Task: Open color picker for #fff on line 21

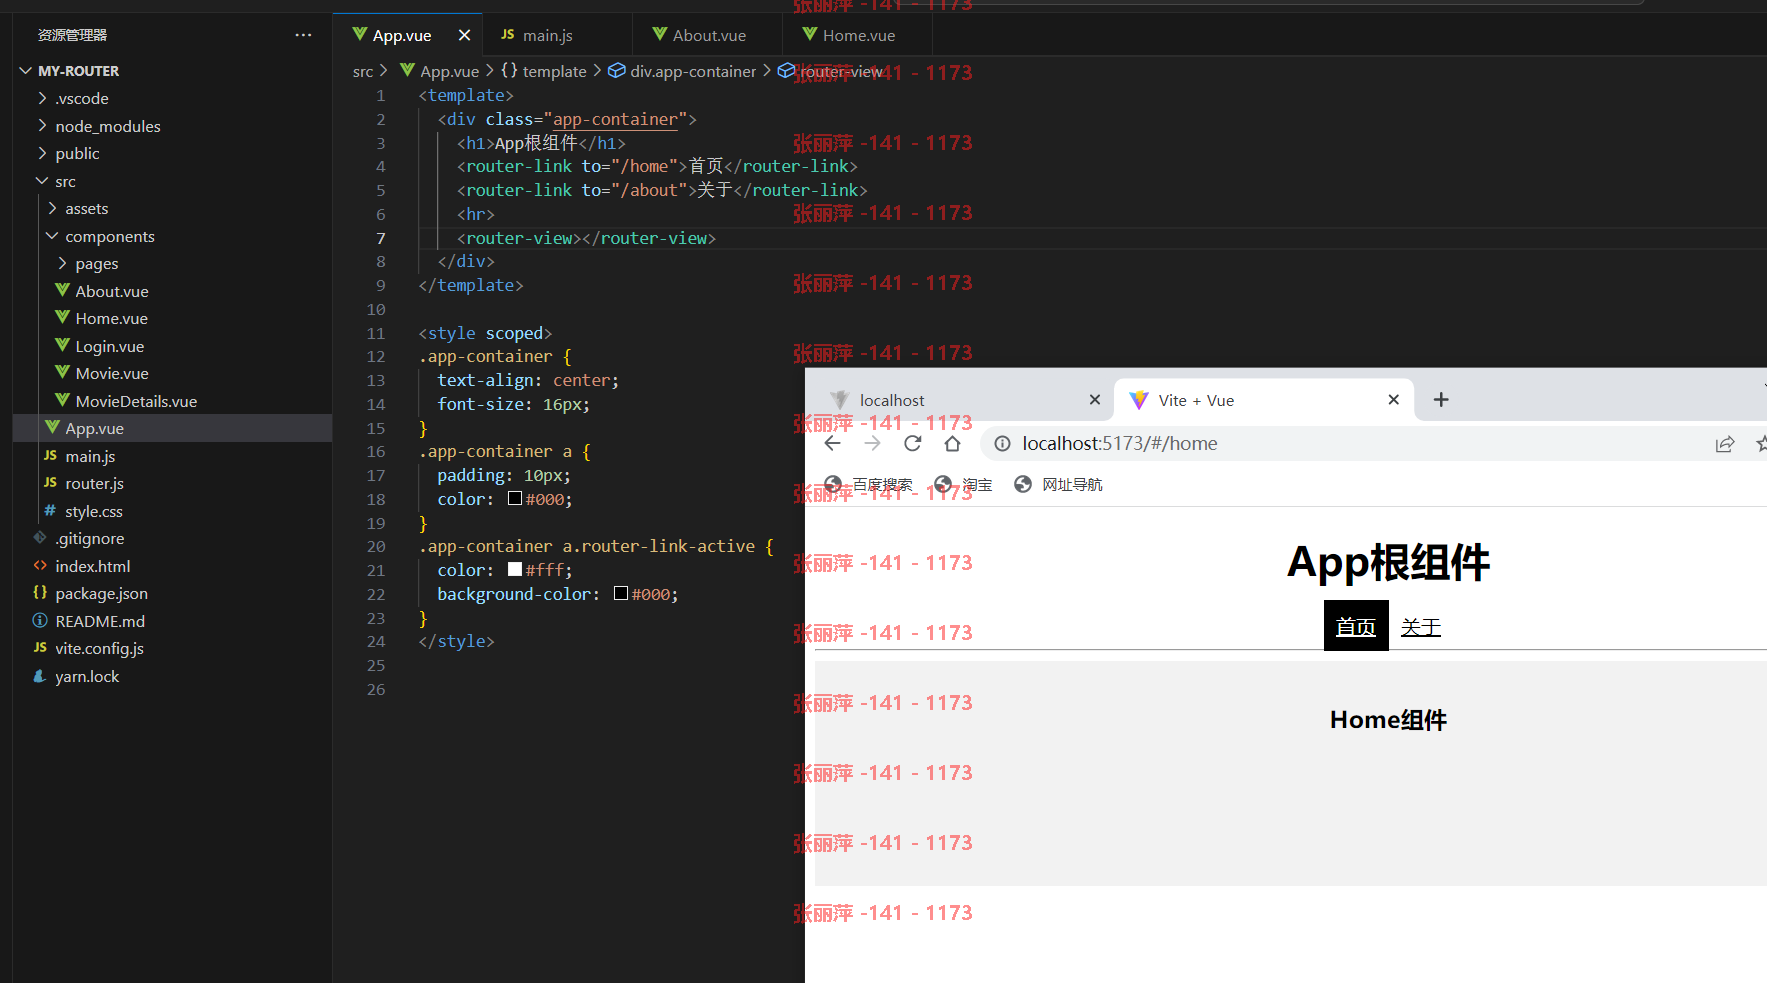Action: tap(515, 569)
